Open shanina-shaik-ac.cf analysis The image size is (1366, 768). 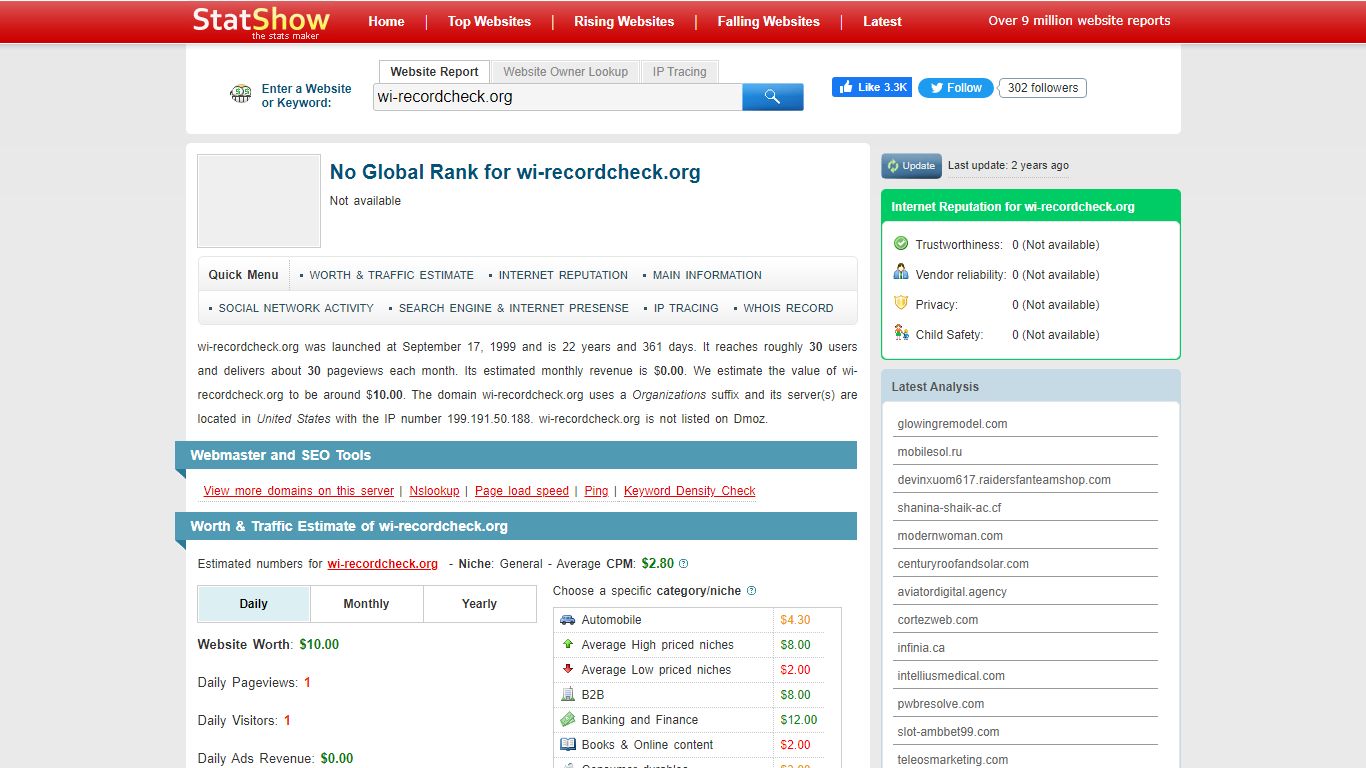(949, 508)
